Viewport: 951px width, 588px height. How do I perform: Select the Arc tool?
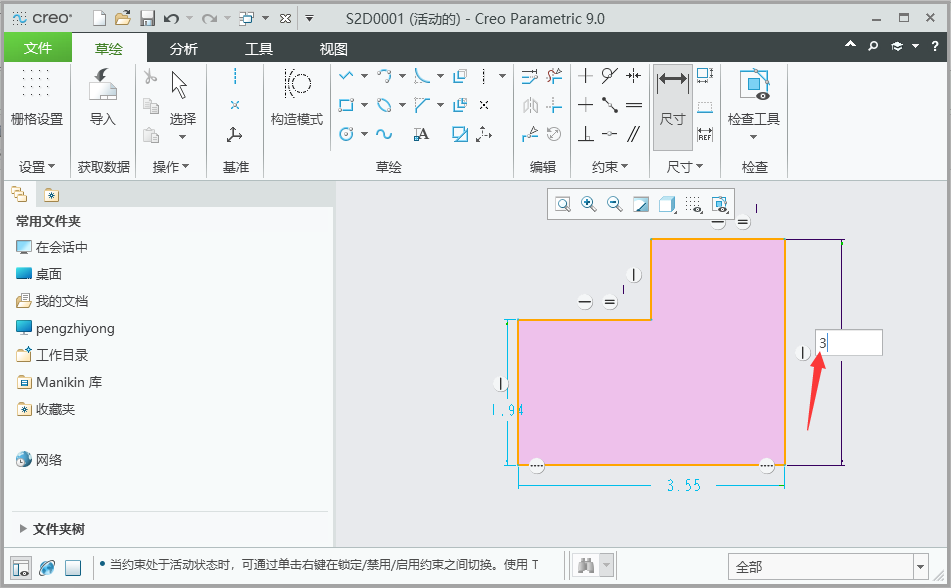[384, 76]
